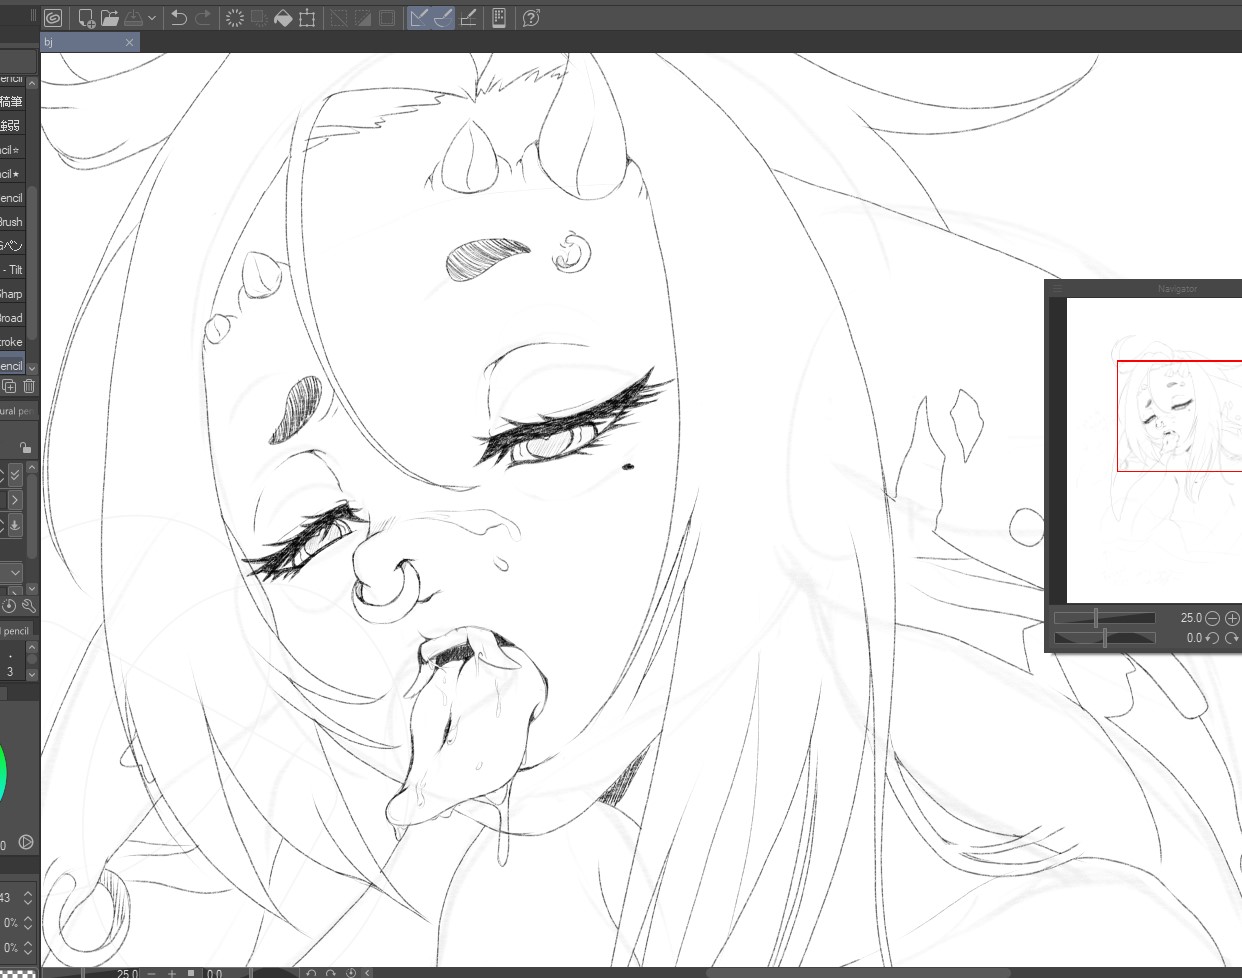Click the Scale/Rotate transform icon

(x=307, y=18)
